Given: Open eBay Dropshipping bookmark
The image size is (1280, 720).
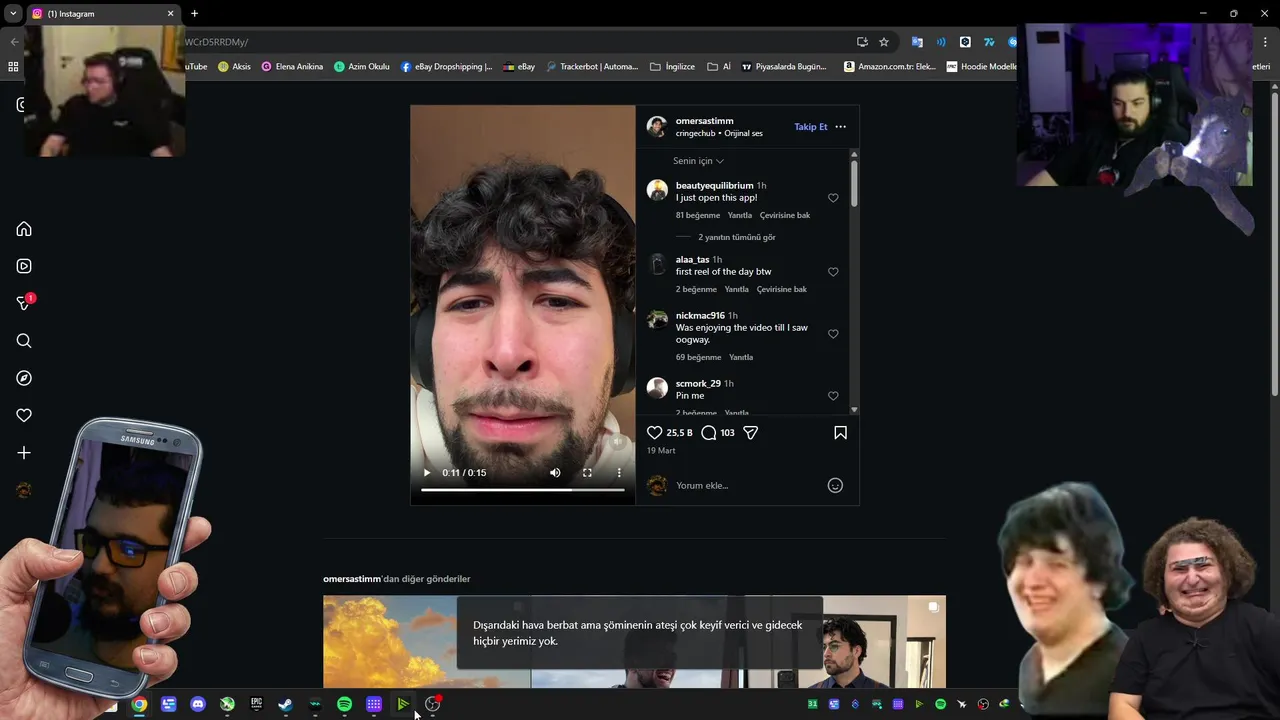Looking at the screenshot, I should (446, 67).
